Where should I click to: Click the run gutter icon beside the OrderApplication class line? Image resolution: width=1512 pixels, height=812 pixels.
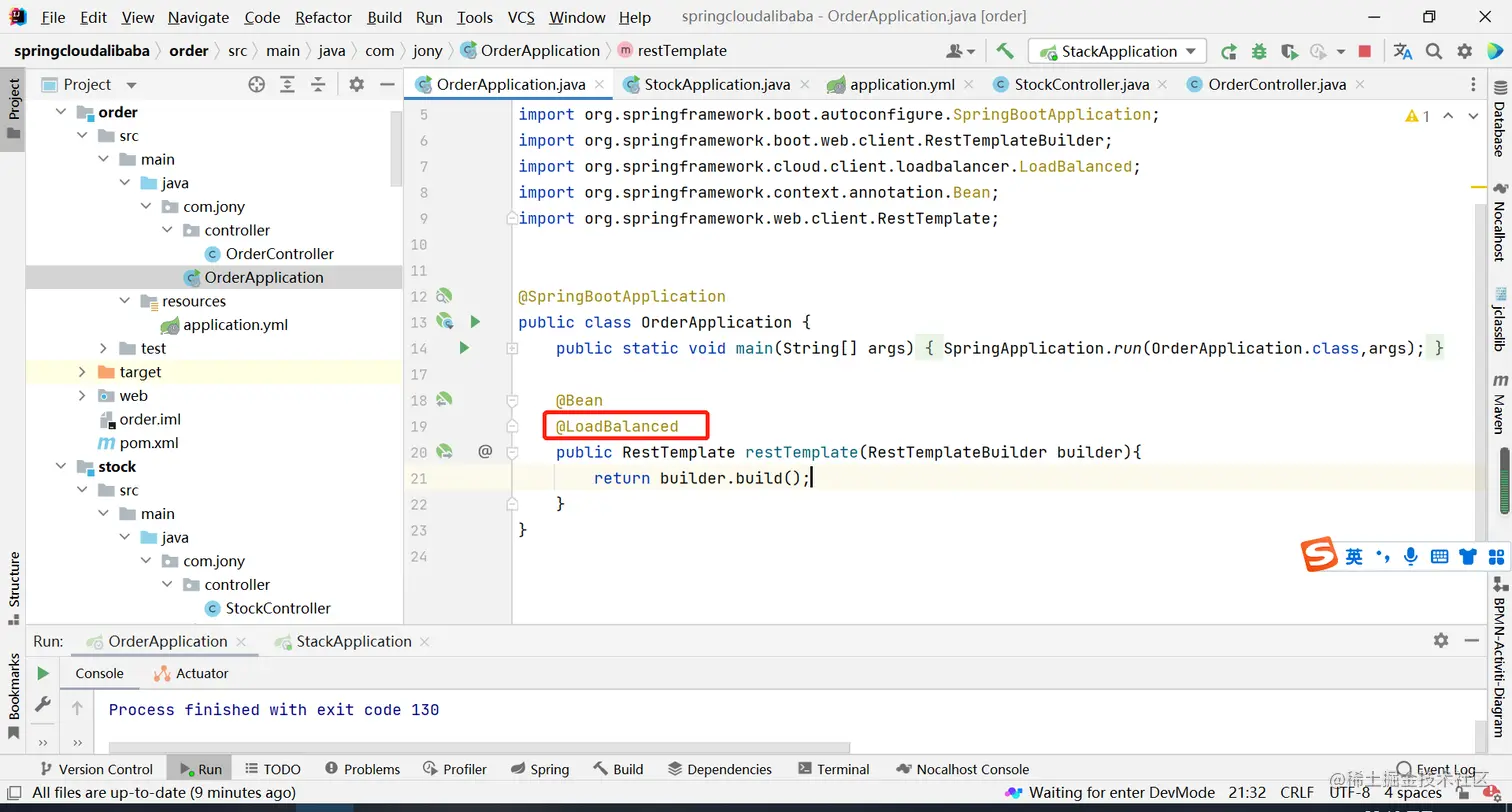[x=476, y=322]
